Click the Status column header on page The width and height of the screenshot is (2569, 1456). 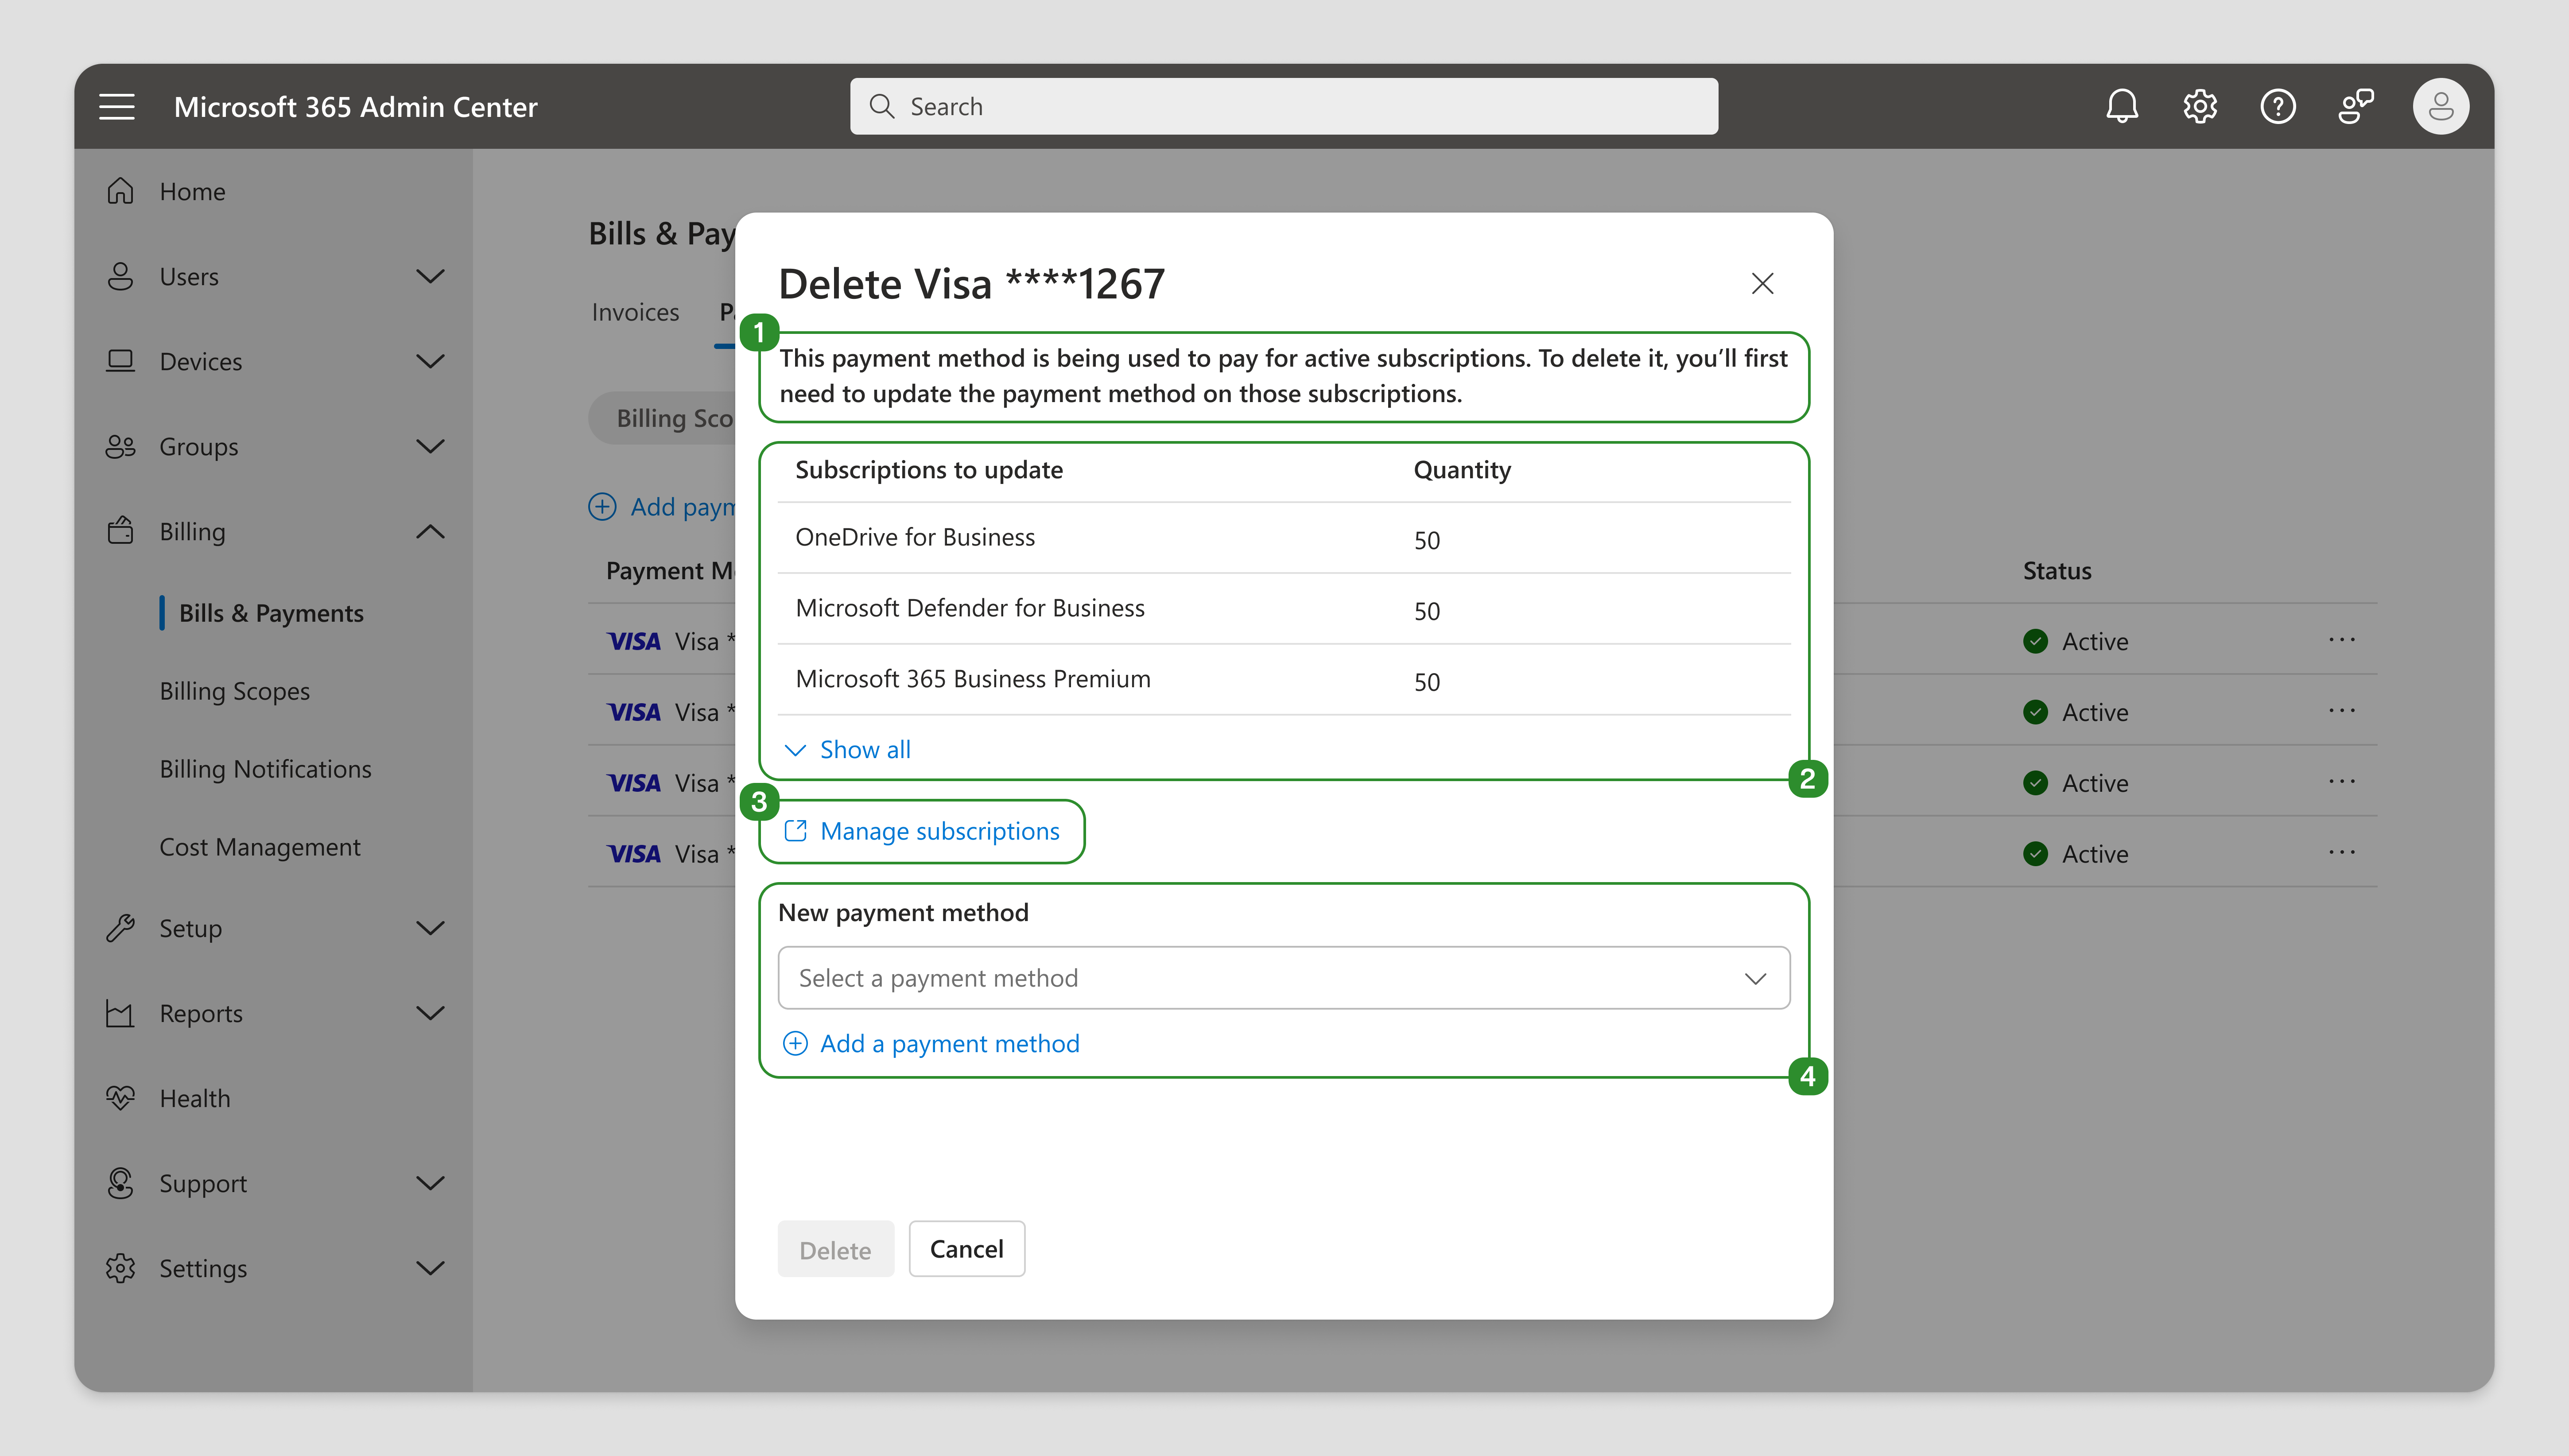(2057, 570)
